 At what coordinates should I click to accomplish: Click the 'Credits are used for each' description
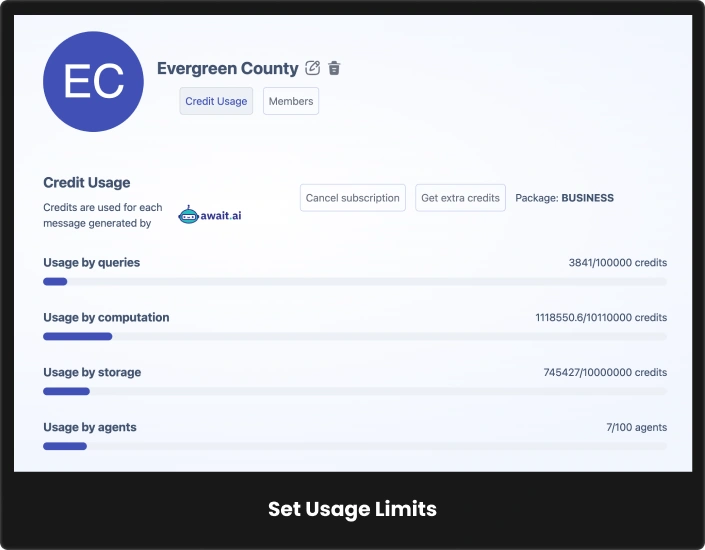coord(103,215)
